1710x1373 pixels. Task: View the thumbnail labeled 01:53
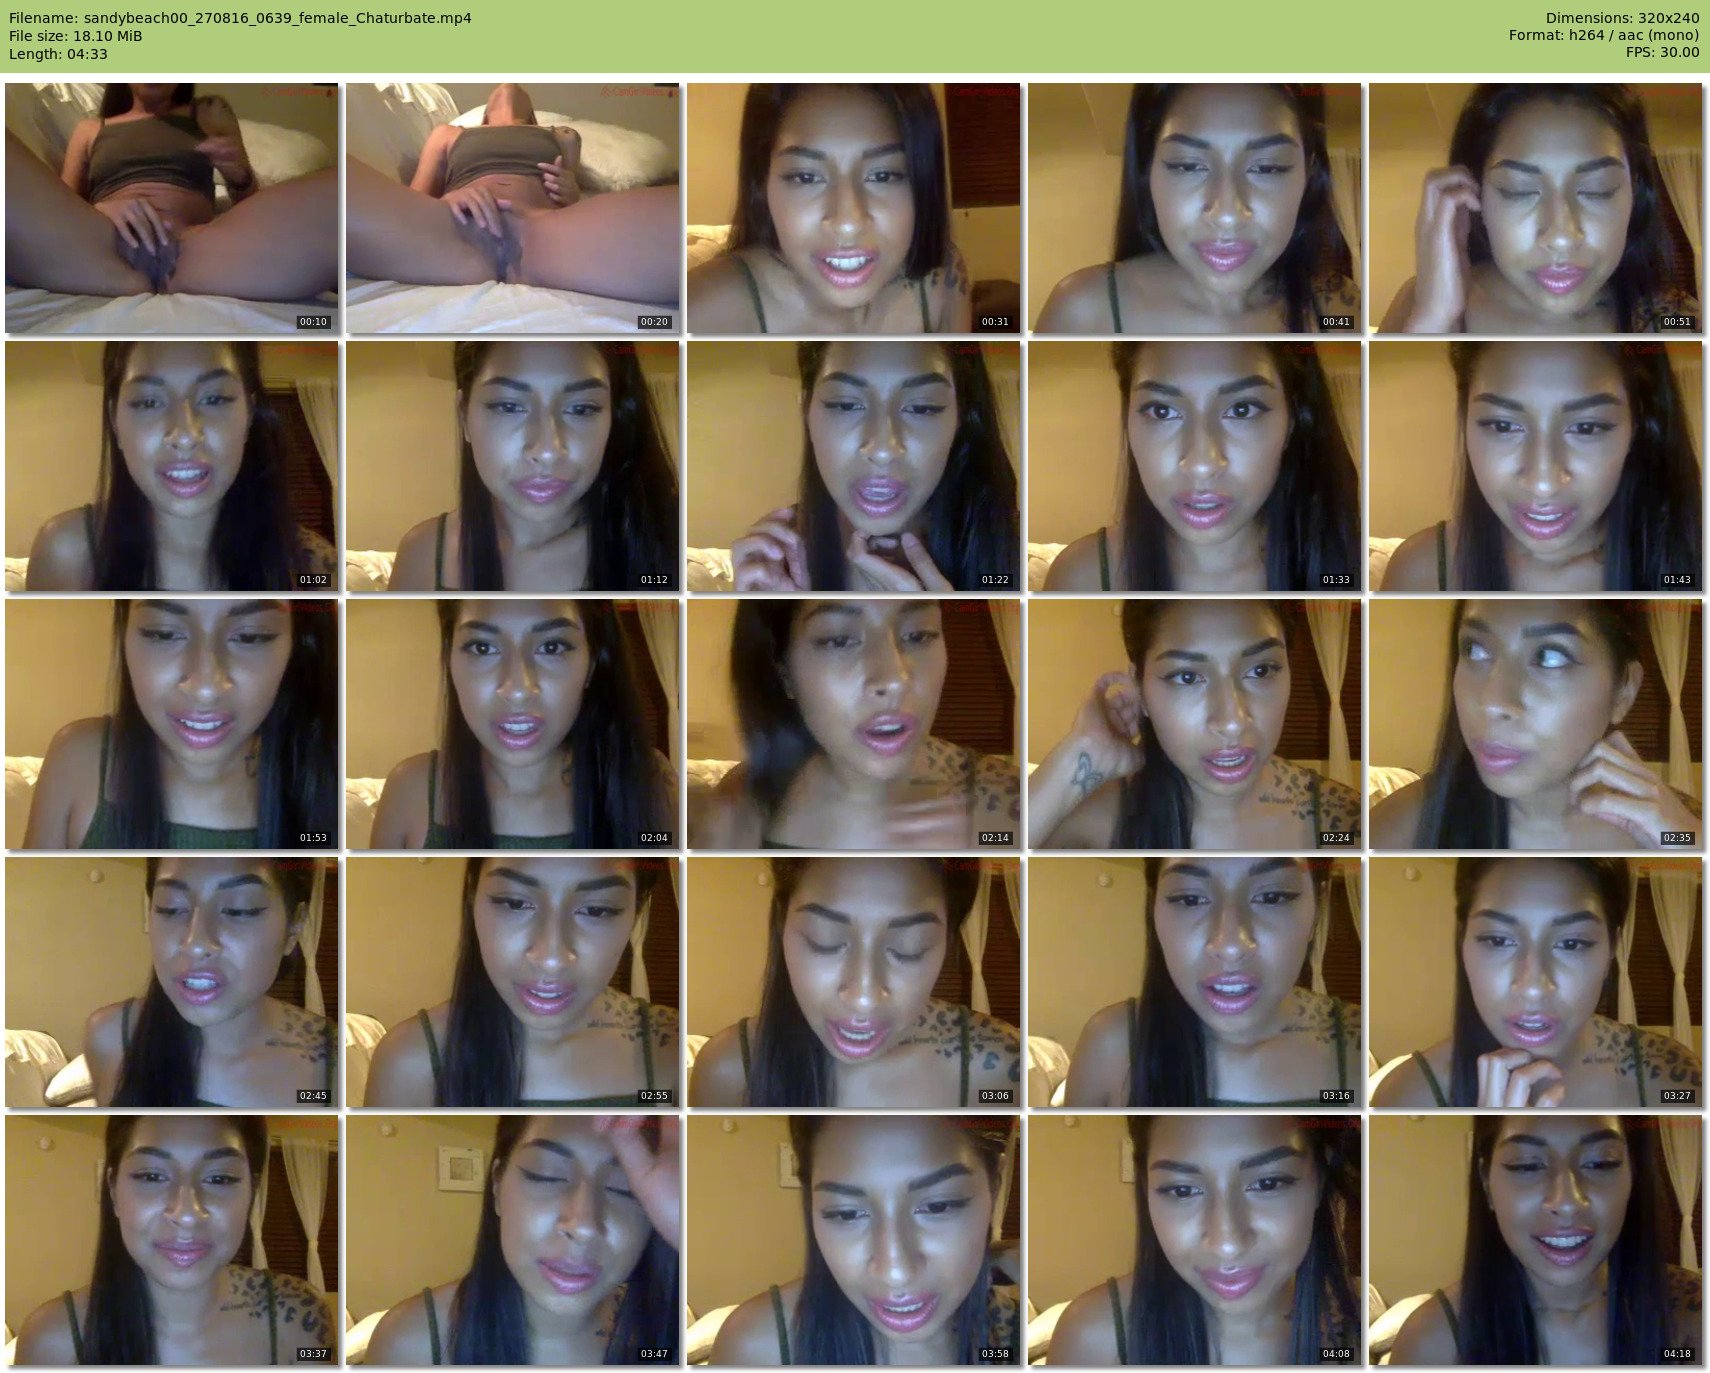(172, 724)
